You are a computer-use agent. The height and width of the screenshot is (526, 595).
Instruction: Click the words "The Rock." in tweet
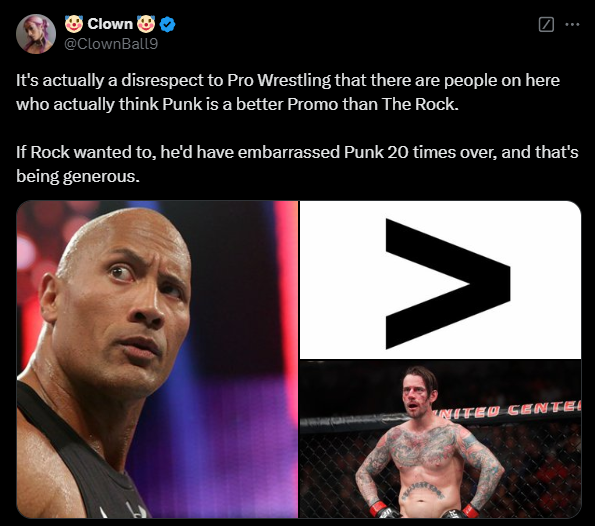point(420,104)
